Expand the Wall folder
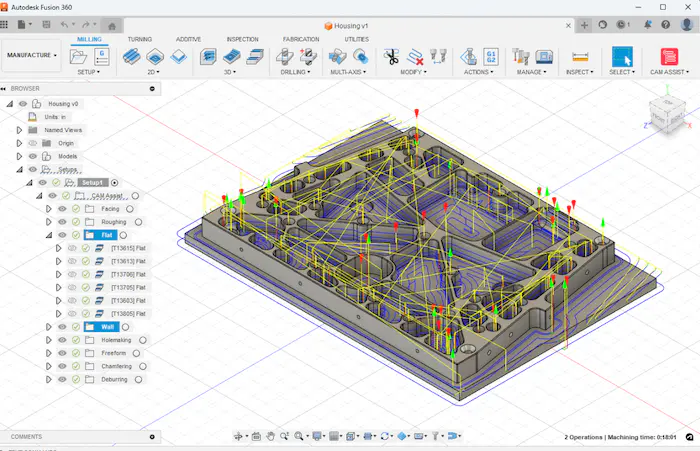Screen dimensions: 700x451 click(x=49, y=327)
